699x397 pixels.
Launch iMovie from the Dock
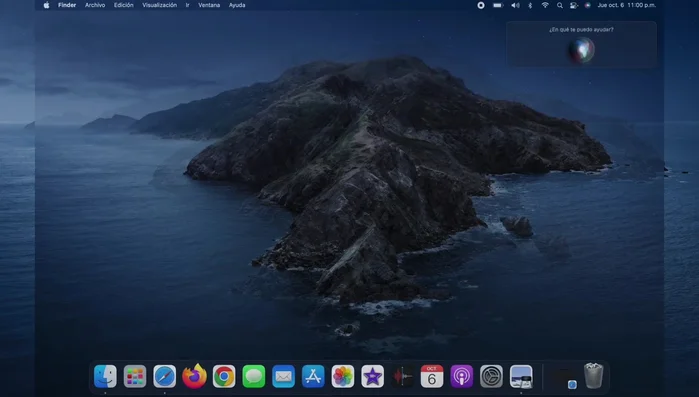click(x=373, y=377)
